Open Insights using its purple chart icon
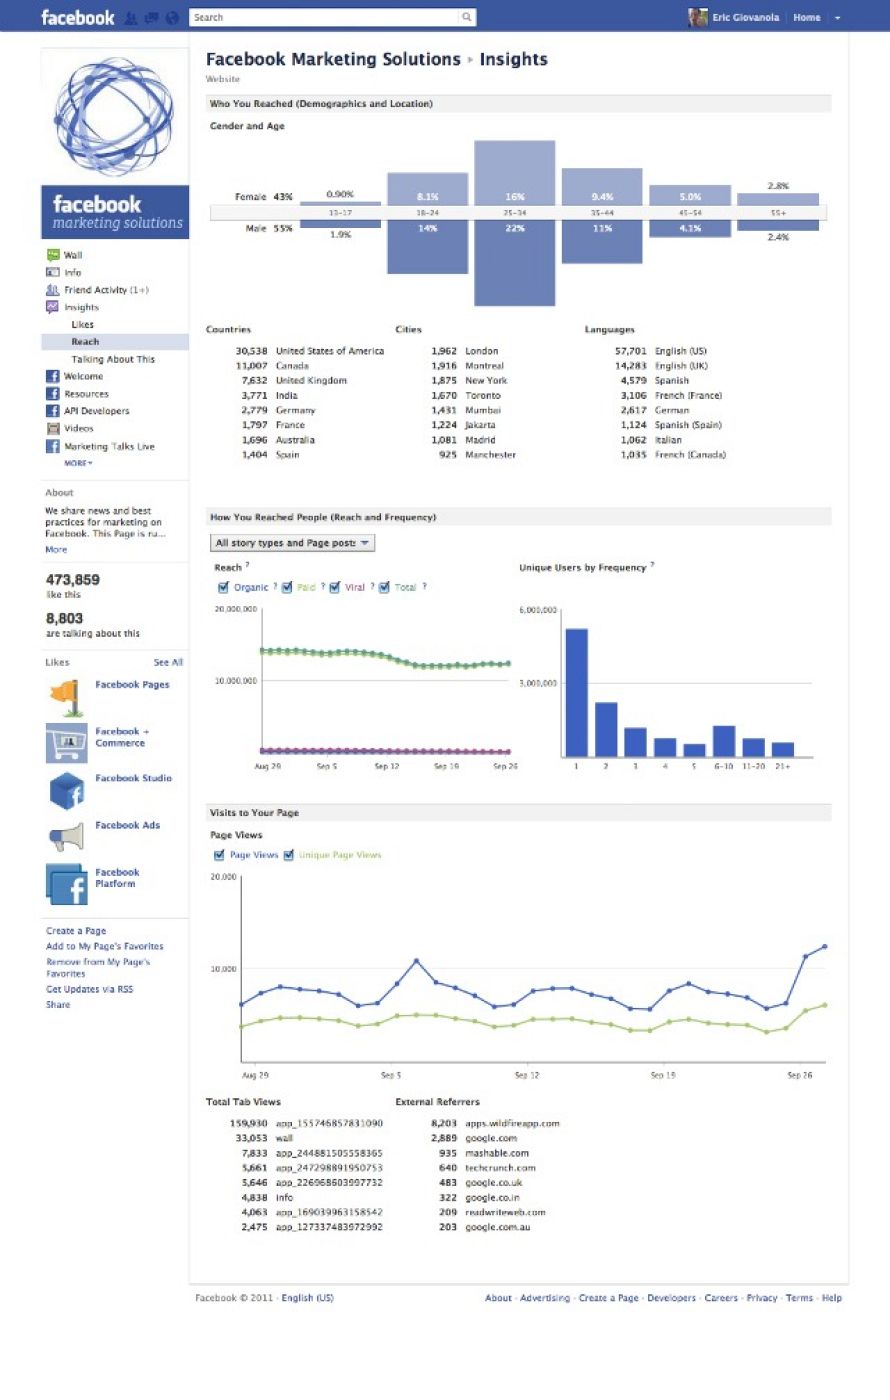 [52, 307]
